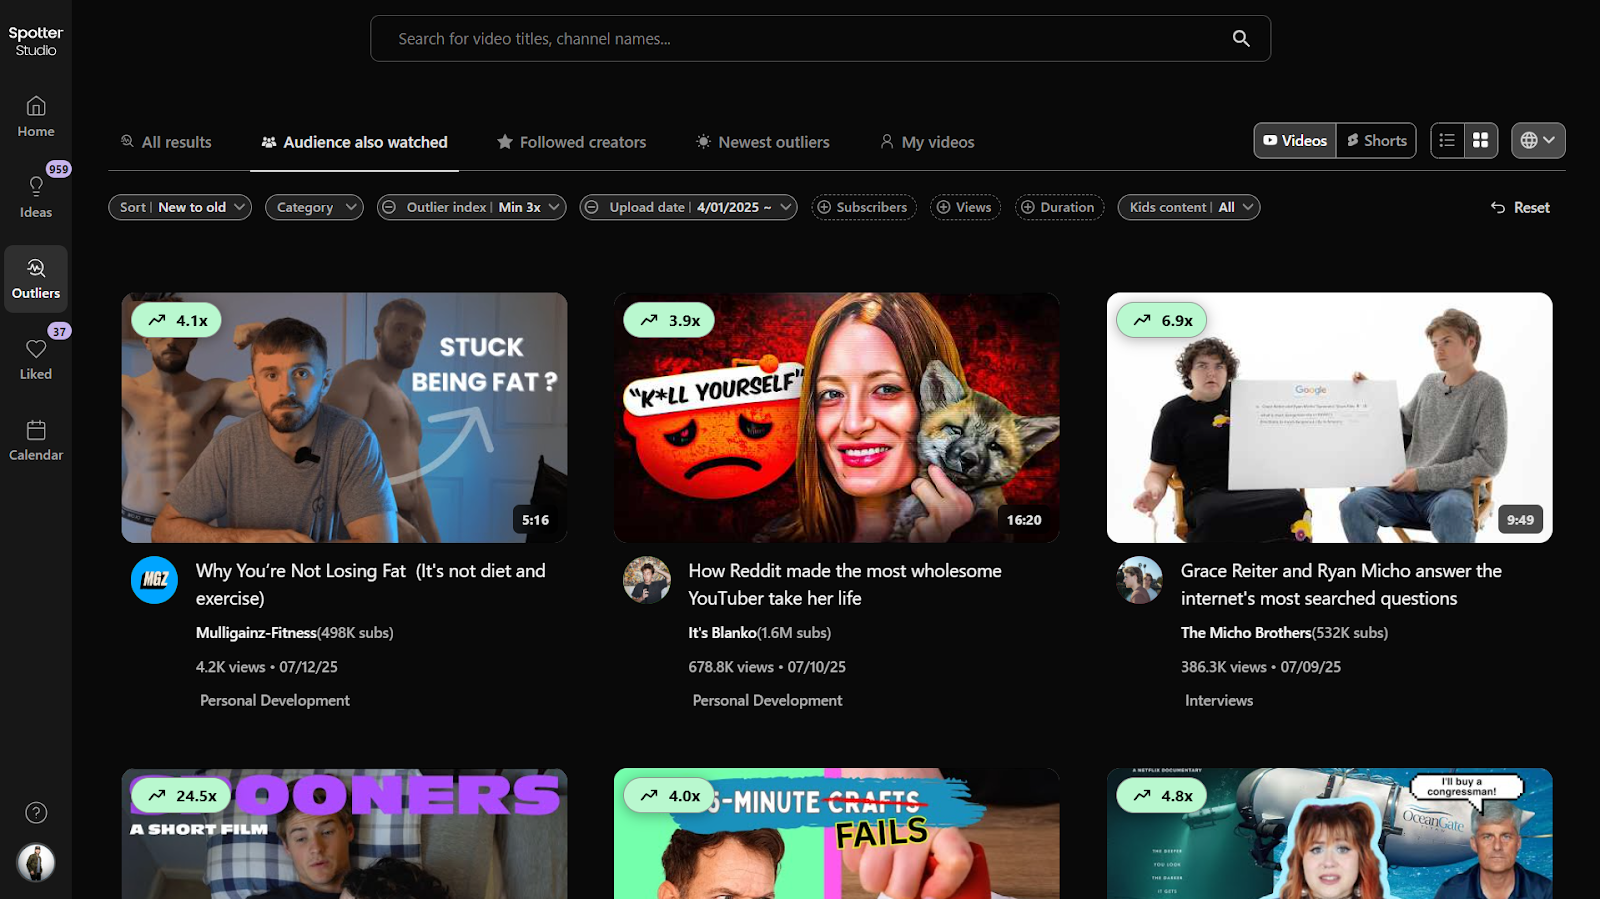1600x899 pixels.
Task: Click the 37 badge on Liked
Action: (60, 331)
